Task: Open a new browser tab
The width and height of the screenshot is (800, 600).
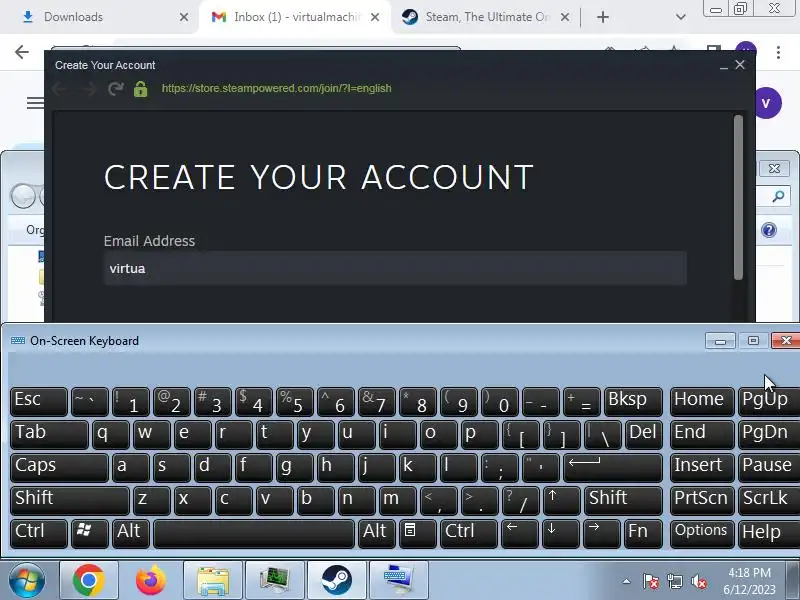Action: pyautogui.click(x=603, y=17)
